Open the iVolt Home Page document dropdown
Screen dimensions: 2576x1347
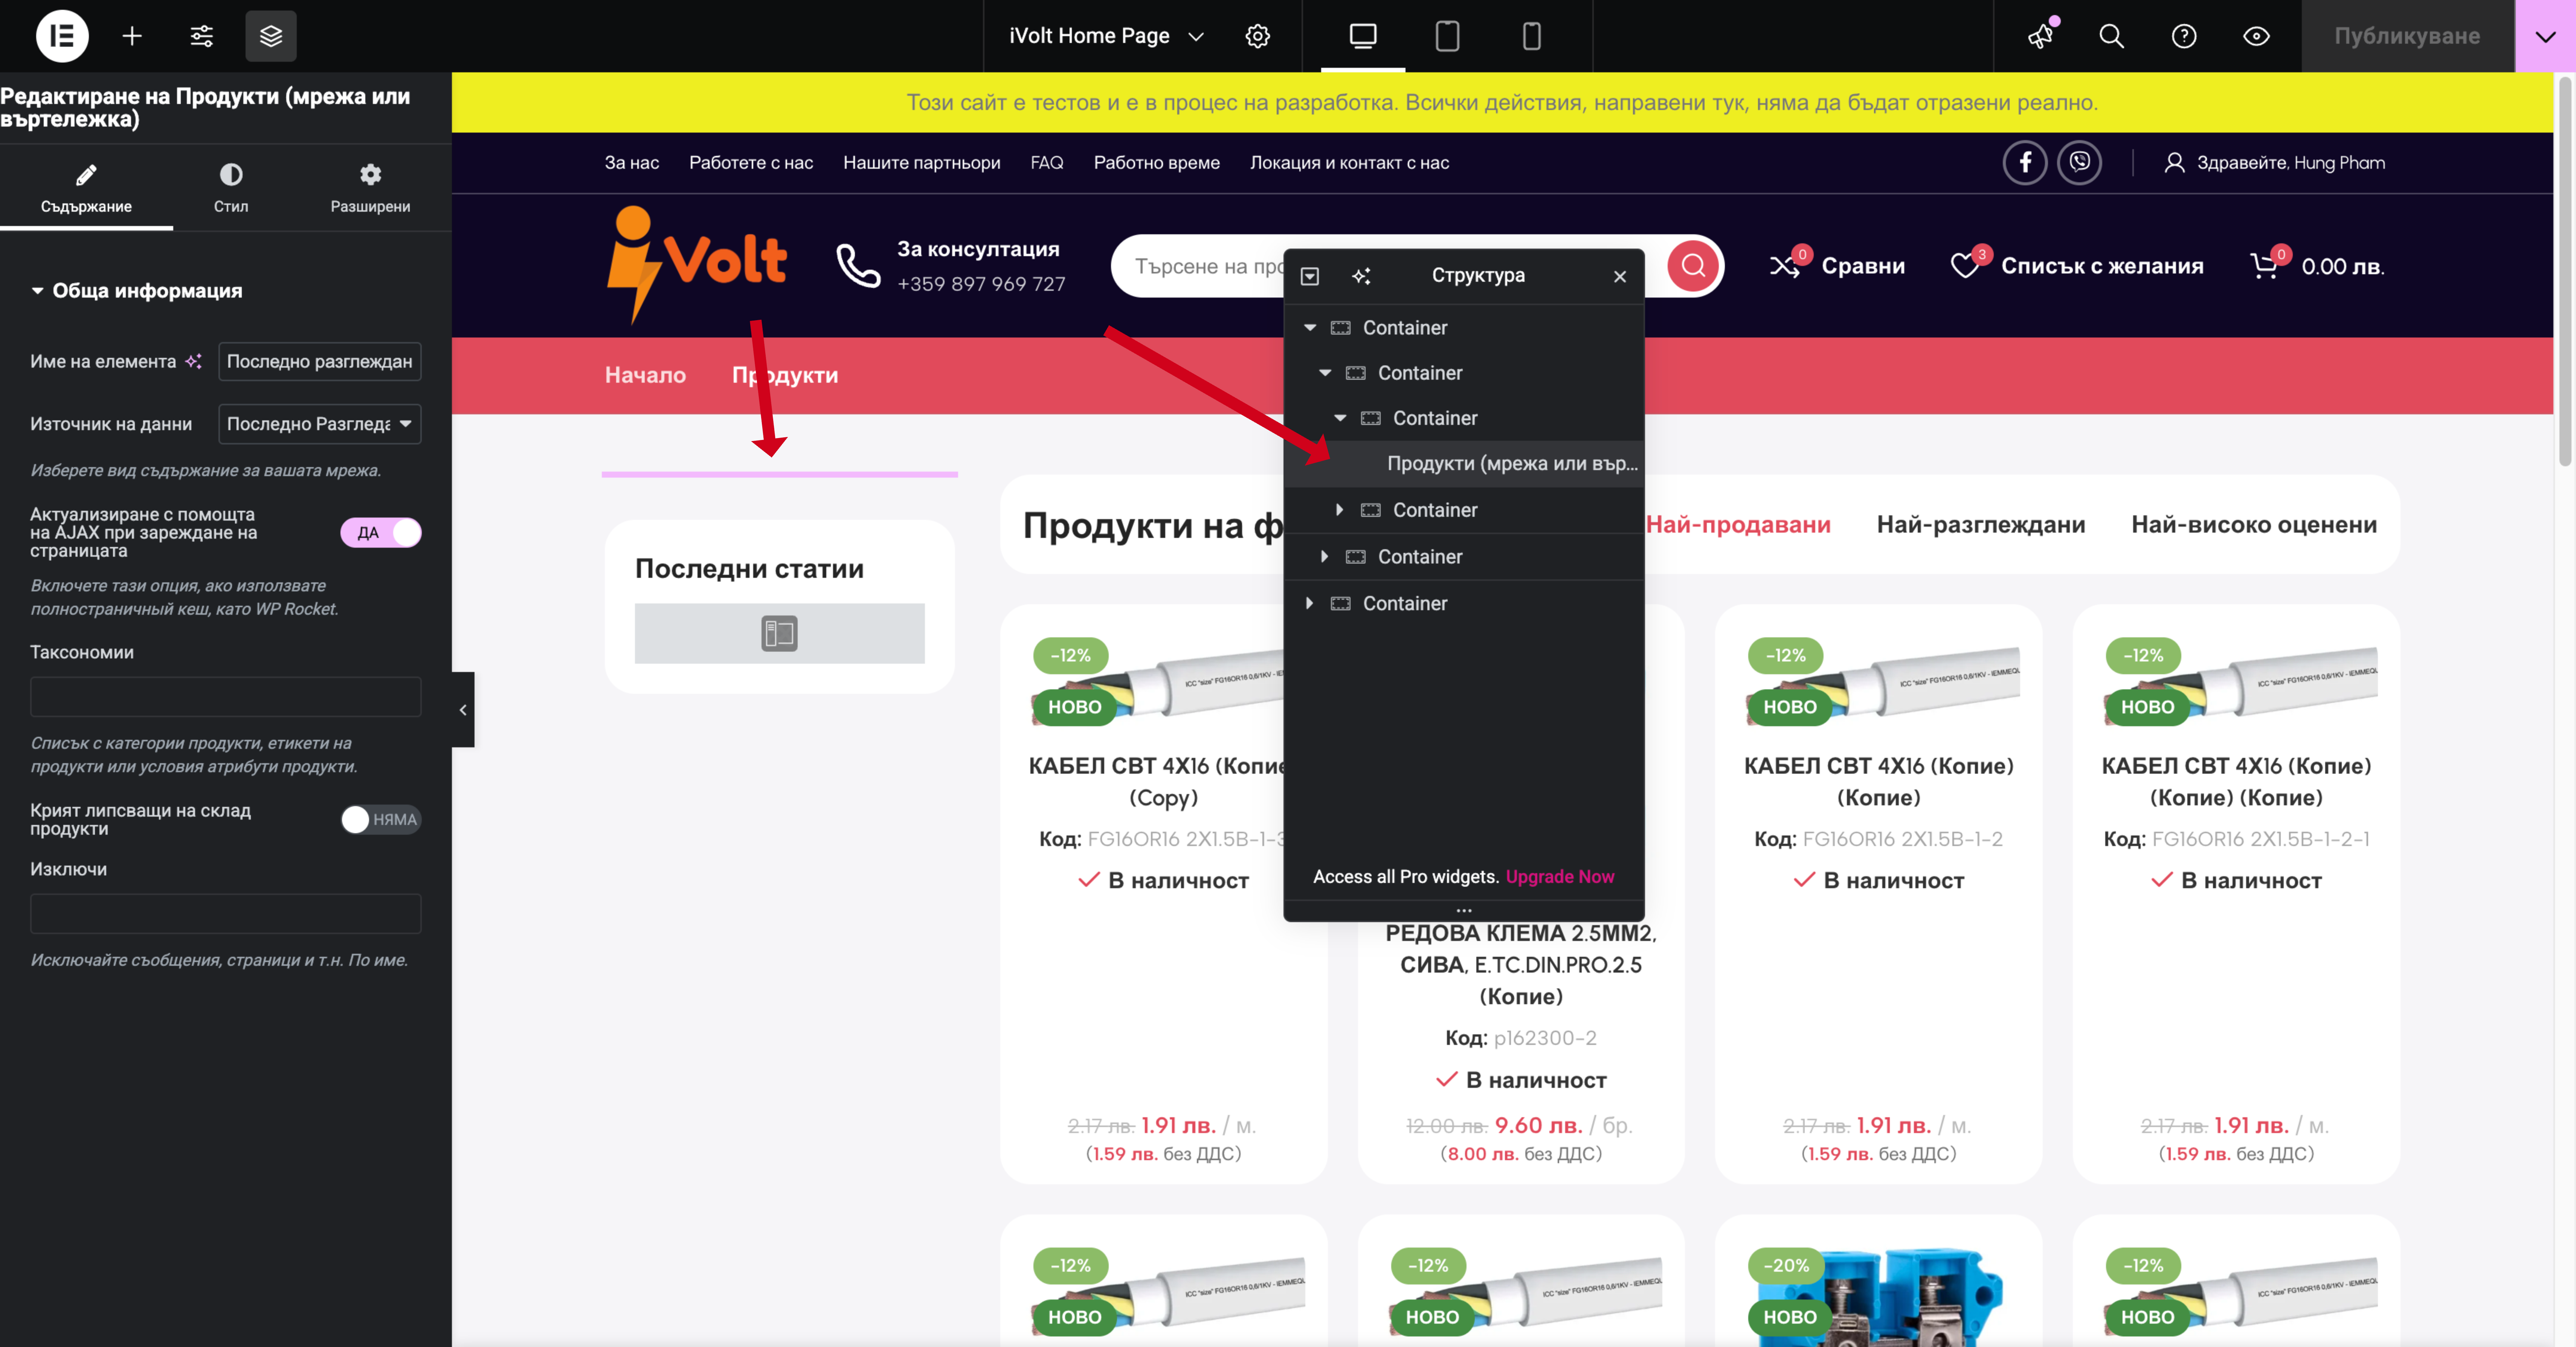(1107, 36)
